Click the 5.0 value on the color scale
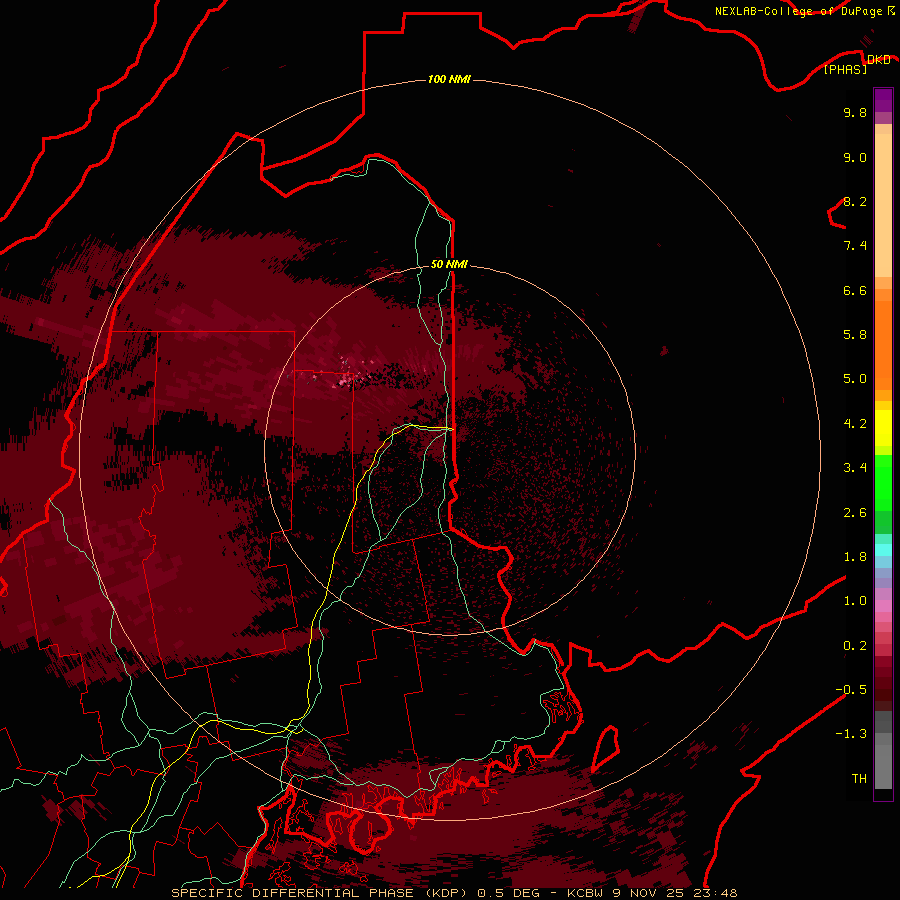This screenshot has width=900, height=900. click(x=855, y=379)
